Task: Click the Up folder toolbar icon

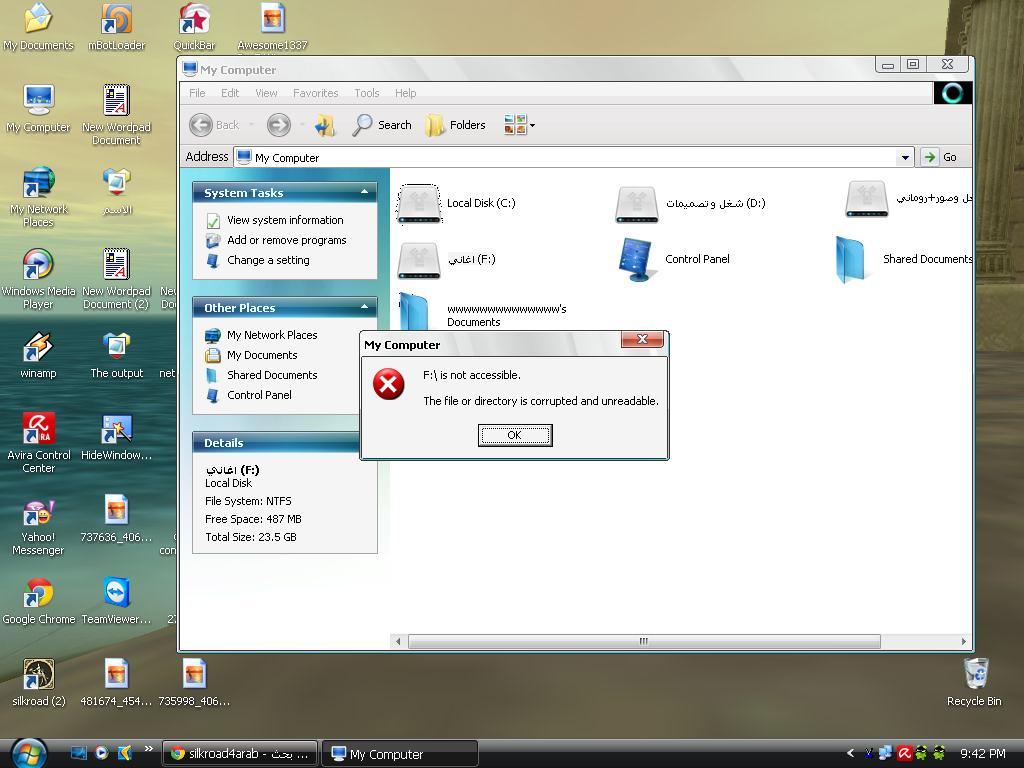Action: click(x=325, y=125)
